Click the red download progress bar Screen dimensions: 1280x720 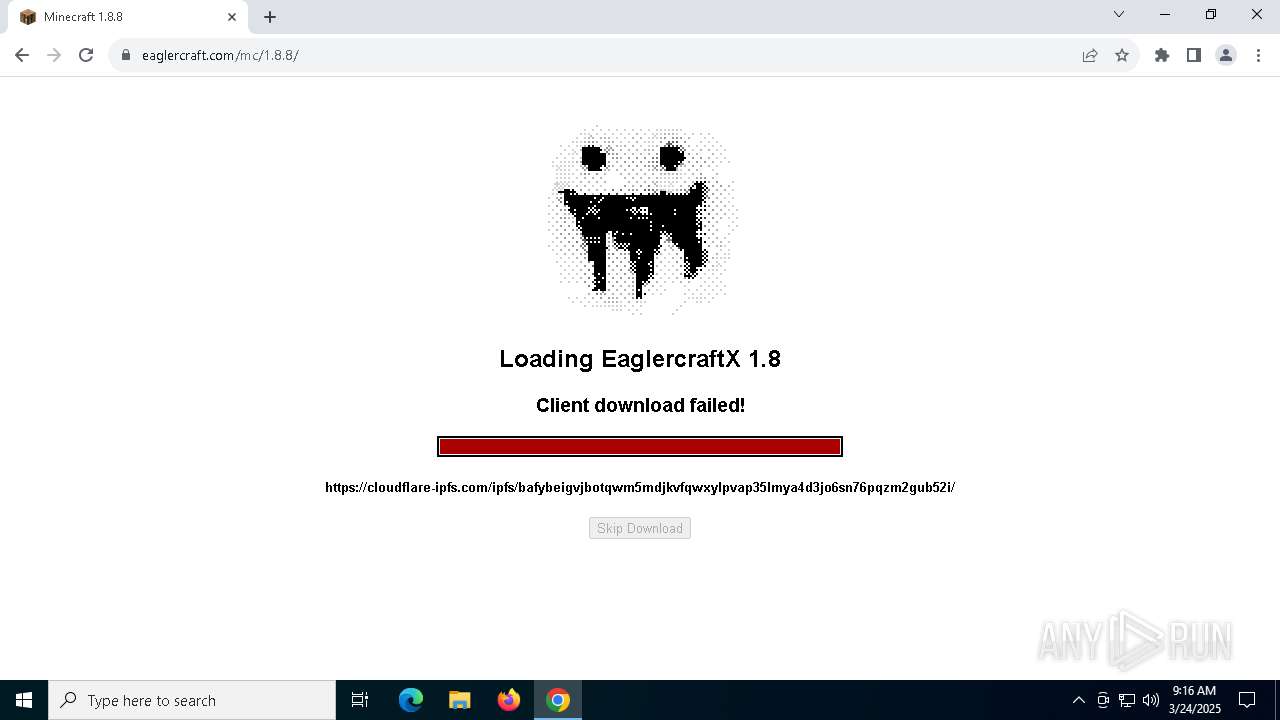coord(640,446)
